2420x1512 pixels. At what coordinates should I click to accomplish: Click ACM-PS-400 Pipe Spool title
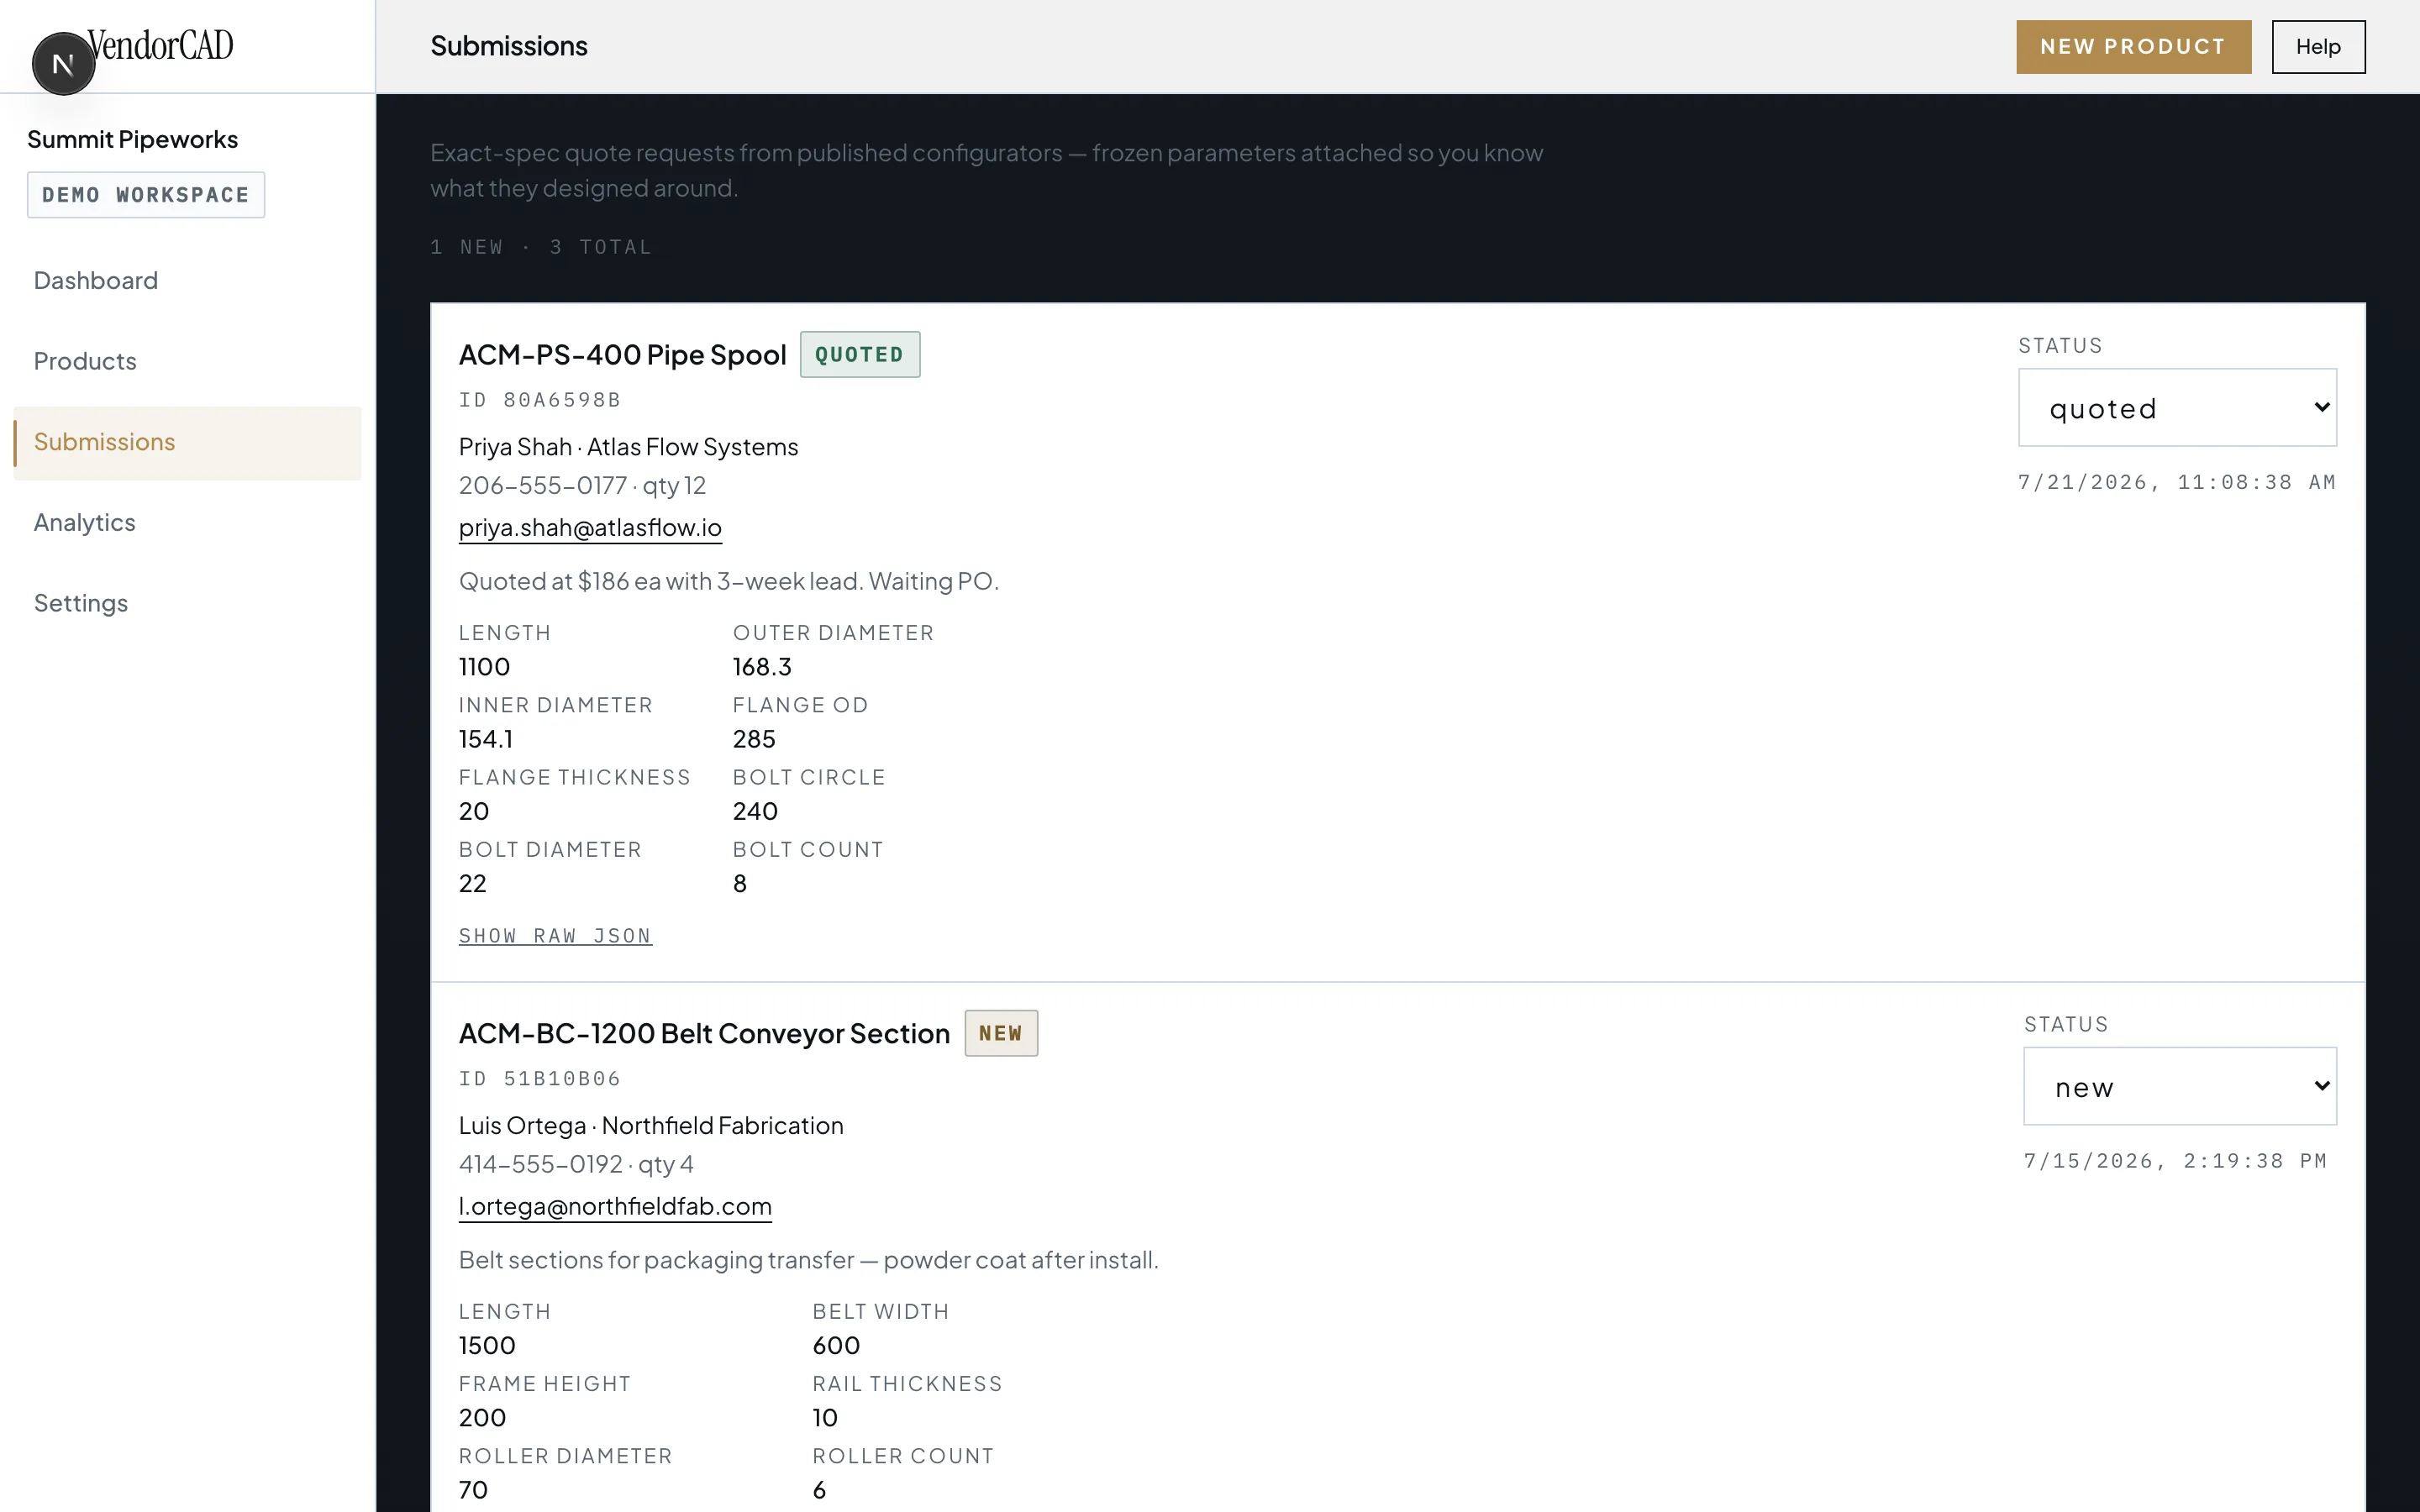point(623,355)
